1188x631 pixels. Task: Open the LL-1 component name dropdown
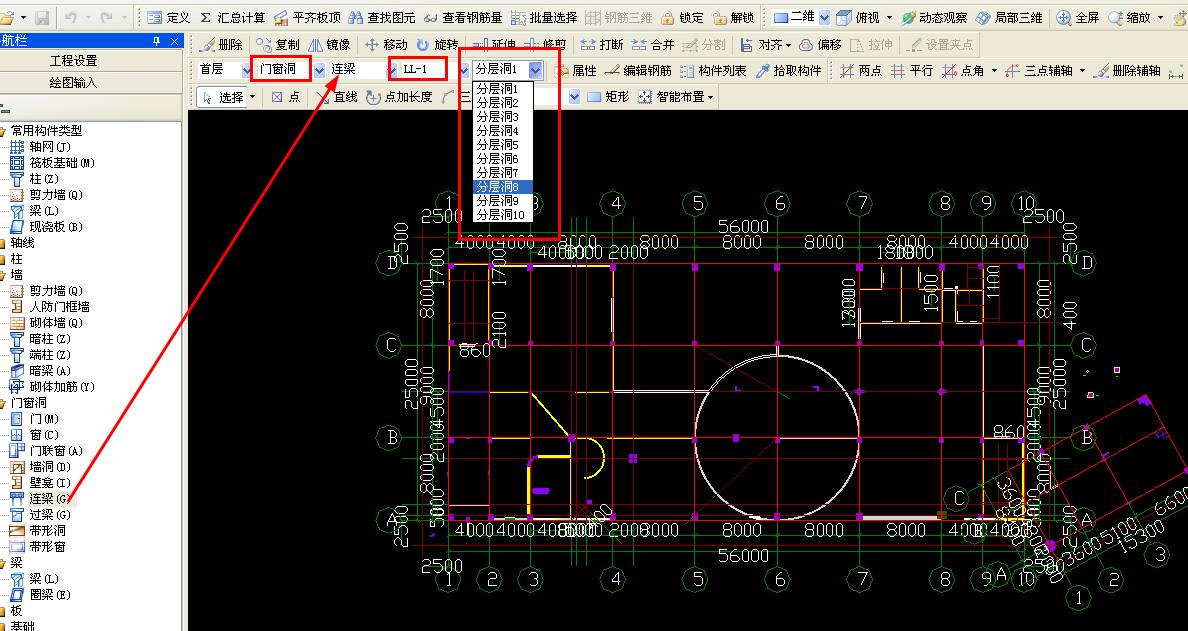pyautogui.click(x=464, y=70)
